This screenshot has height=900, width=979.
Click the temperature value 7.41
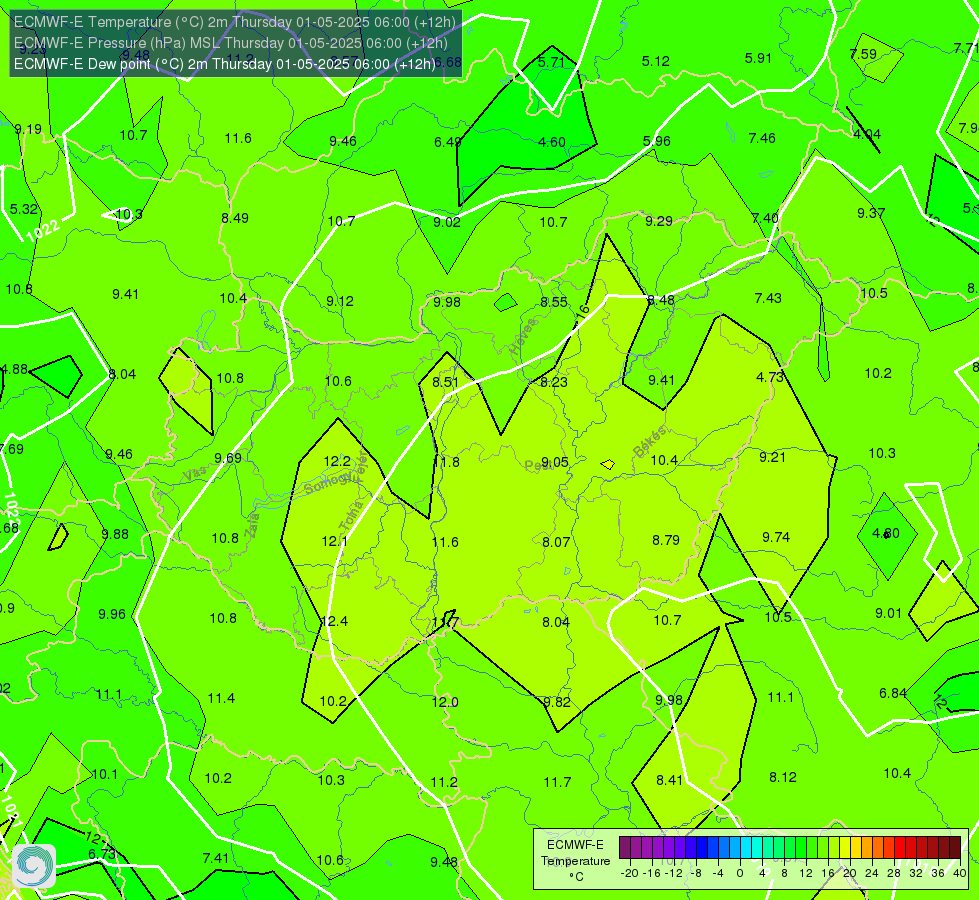click(x=216, y=858)
